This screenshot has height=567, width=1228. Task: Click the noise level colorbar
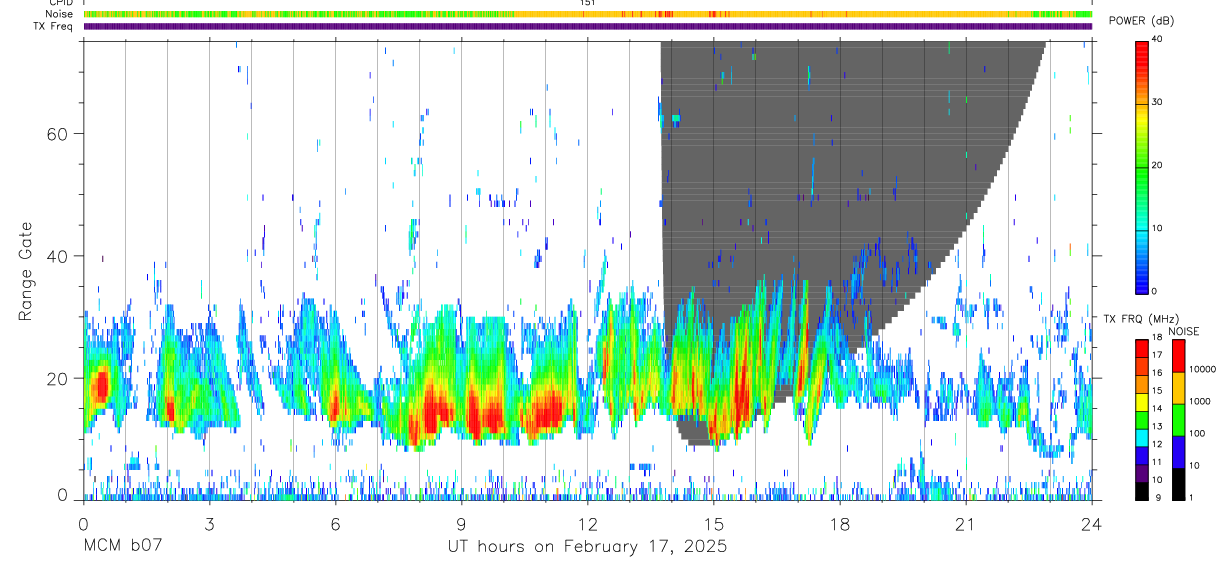pos(1179,420)
